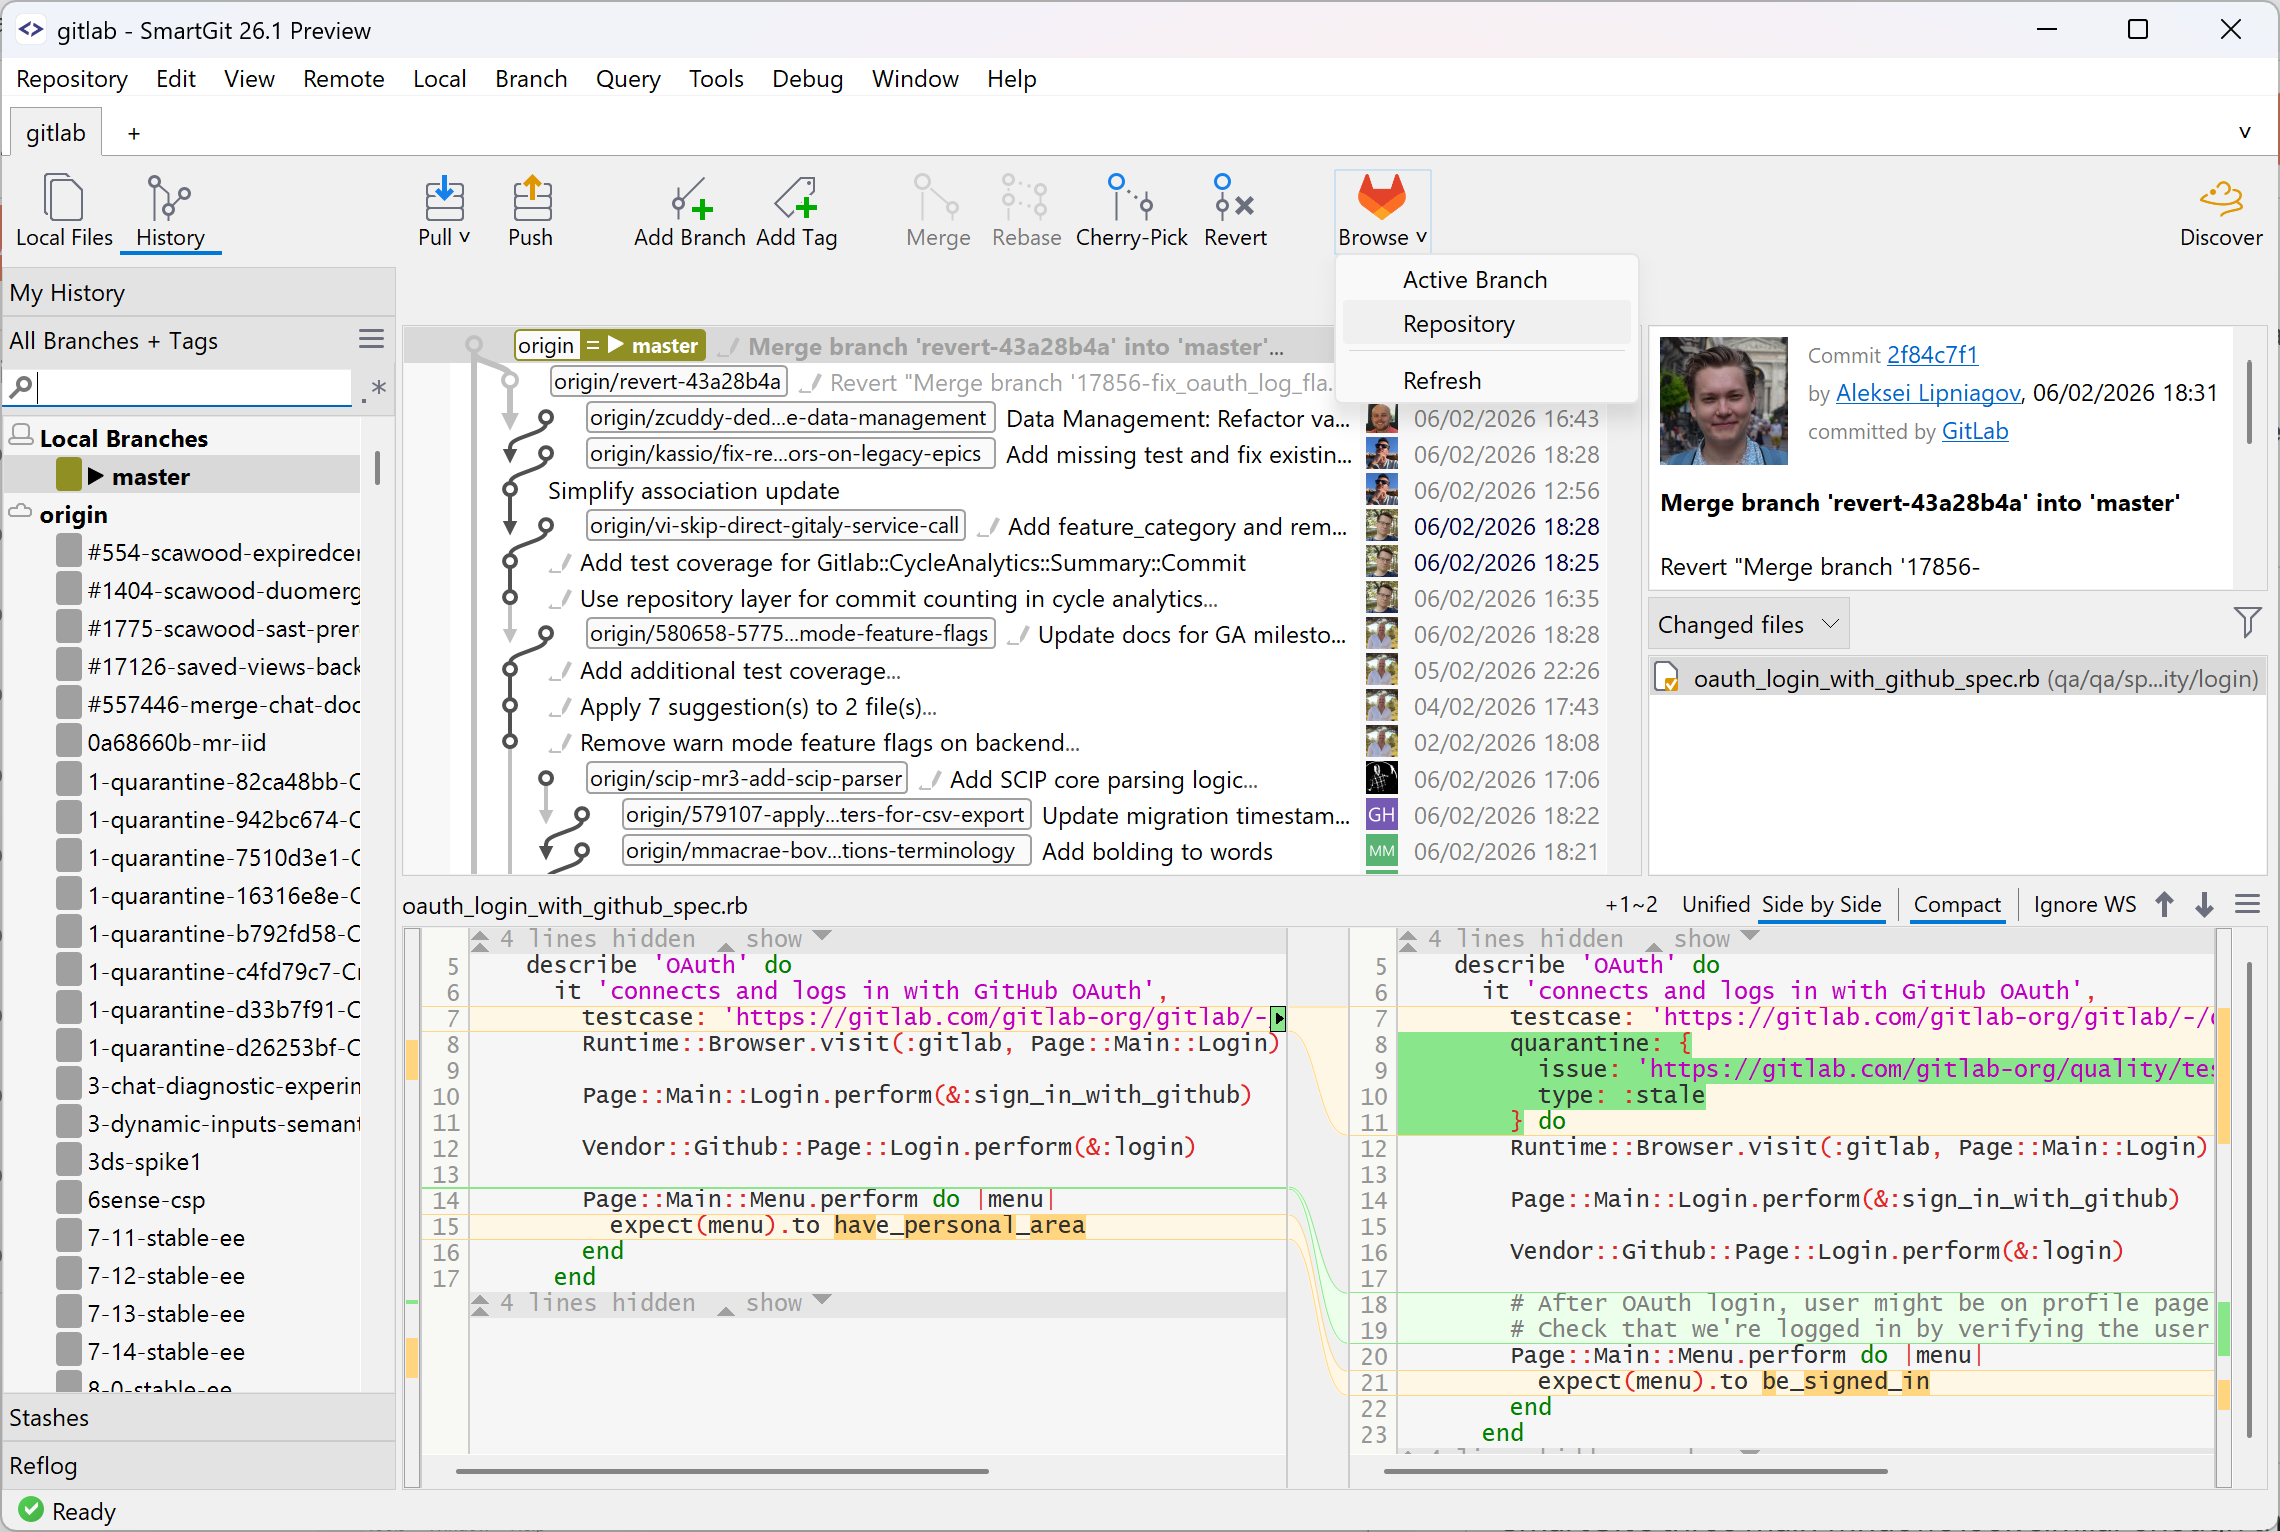Screen dimensions: 2280x1532
Task: Click the Add Branch icon
Action: [687, 210]
